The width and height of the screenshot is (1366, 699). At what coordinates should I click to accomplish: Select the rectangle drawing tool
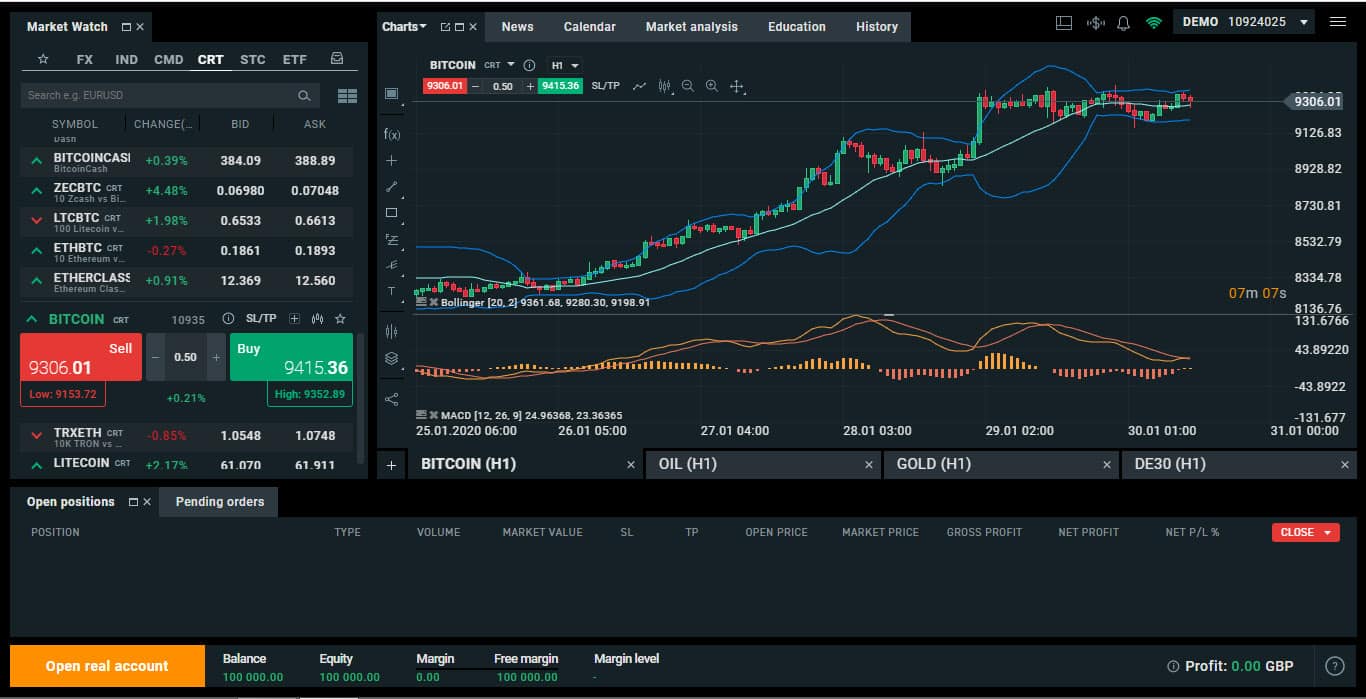point(391,213)
